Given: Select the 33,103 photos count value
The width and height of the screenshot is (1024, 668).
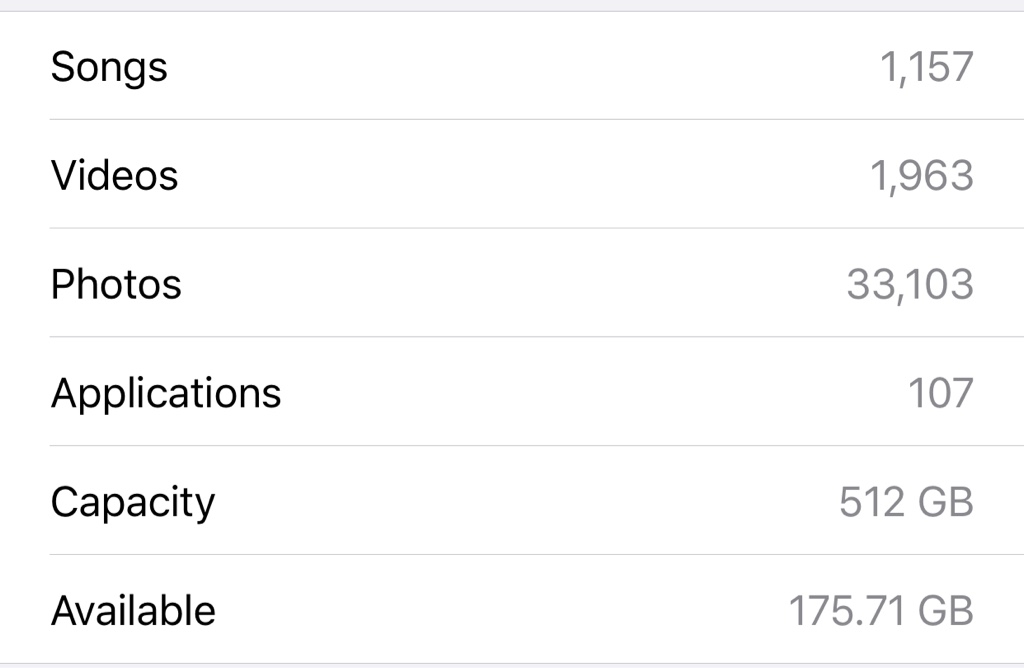Looking at the screenshot, I should [x=910, y=285].
